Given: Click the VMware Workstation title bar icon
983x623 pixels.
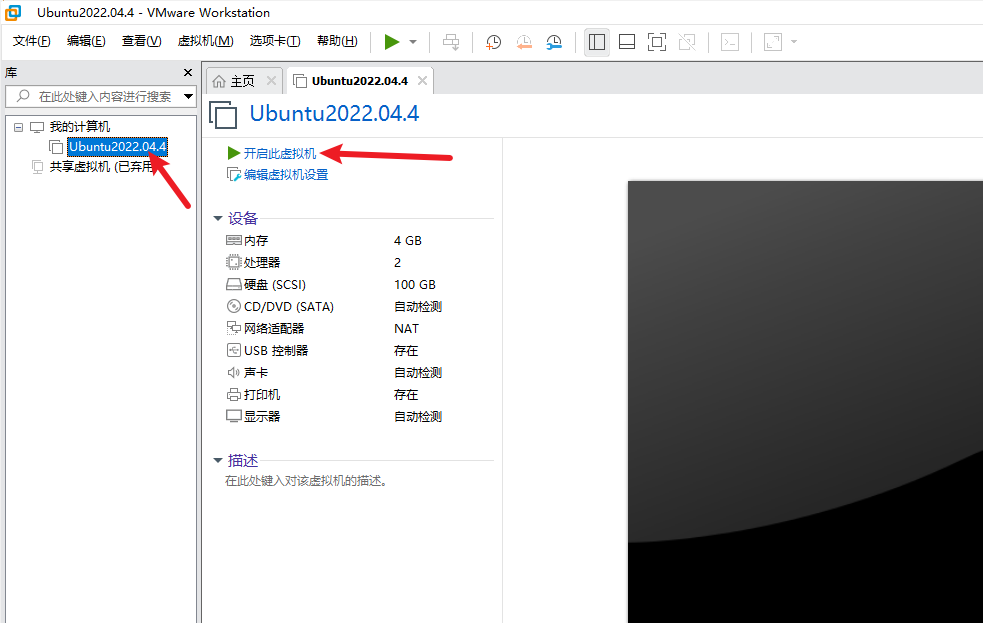Looking at the screenshot, I should coord(13,13).
